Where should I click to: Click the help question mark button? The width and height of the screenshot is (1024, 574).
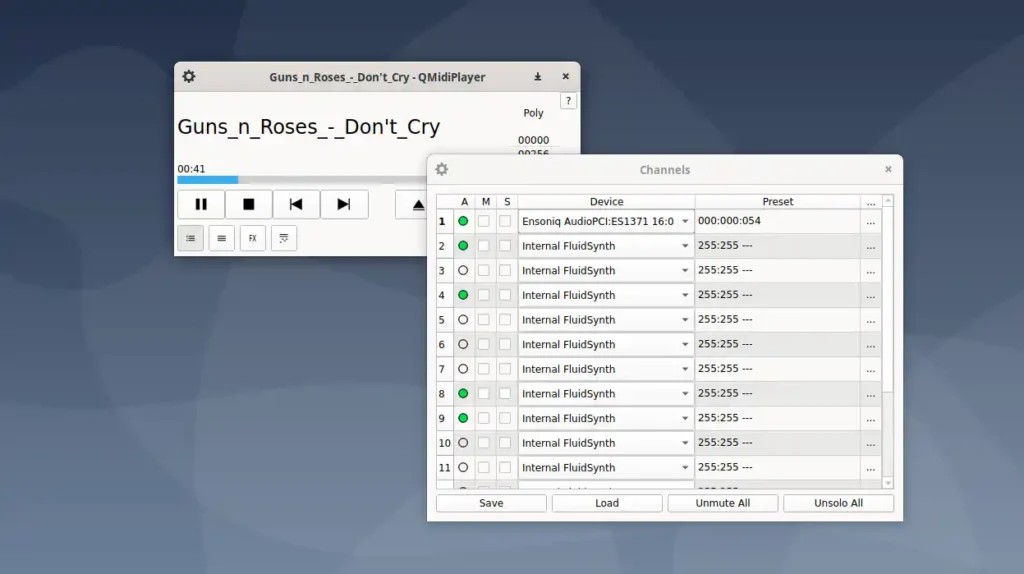568,101
